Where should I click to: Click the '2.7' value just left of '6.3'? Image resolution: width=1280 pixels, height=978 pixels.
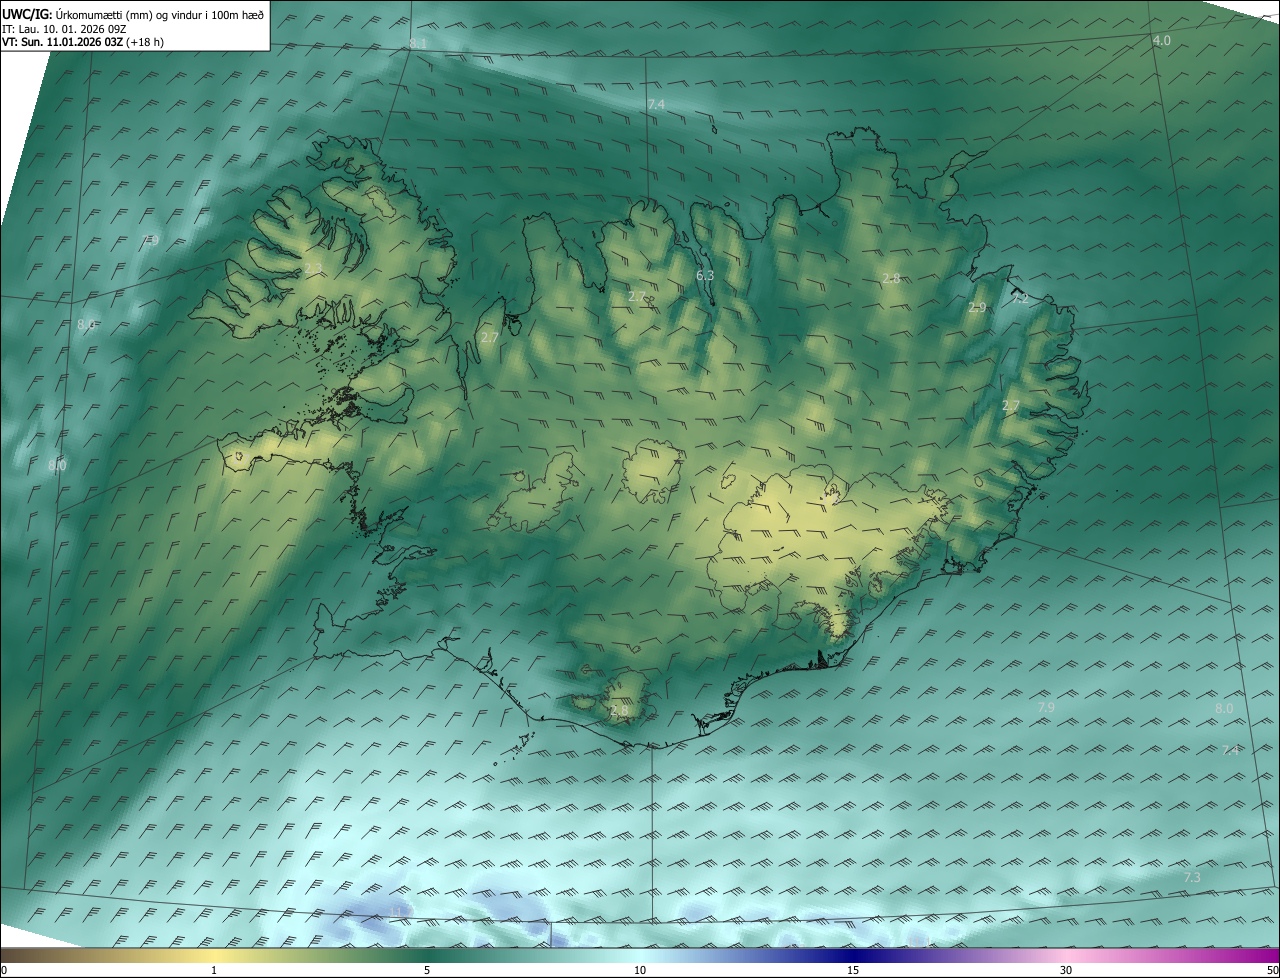pyautogui.click(x=637, y=296)
